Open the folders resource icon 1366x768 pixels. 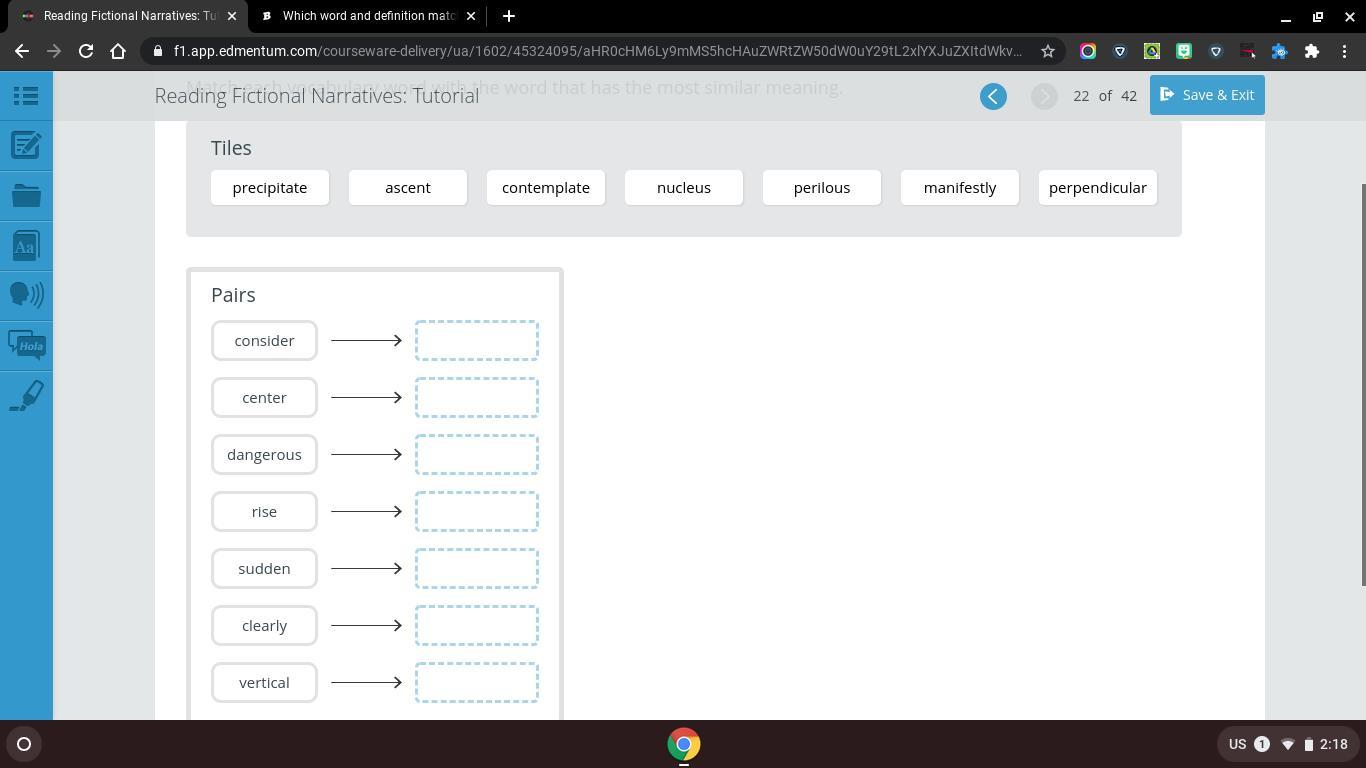pyautogui.click(x=26, y=196)
